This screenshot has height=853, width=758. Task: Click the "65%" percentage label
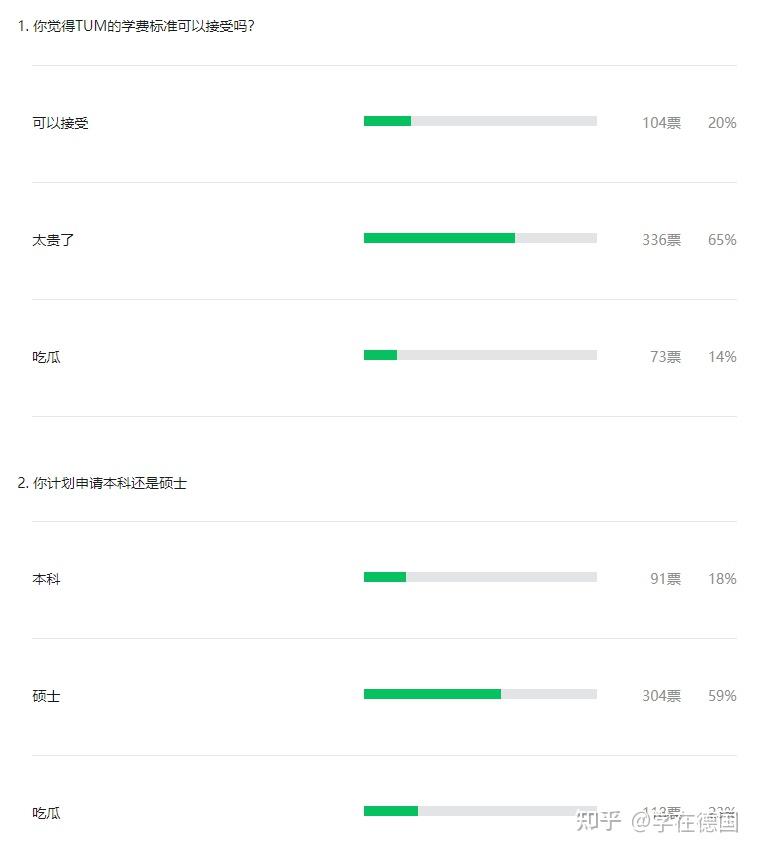(722, 240)
